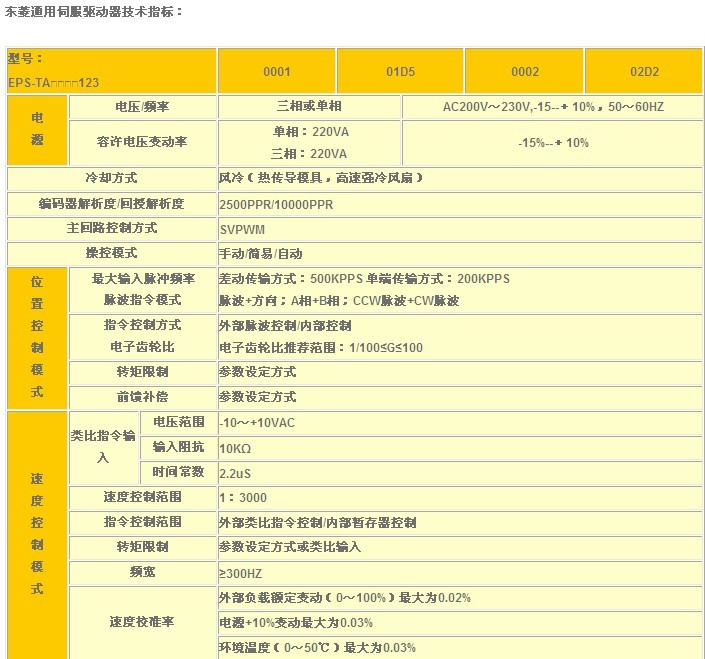Click the 三相或单相 cell
This screenshot has width=705, height=659.
pos(309,106)
